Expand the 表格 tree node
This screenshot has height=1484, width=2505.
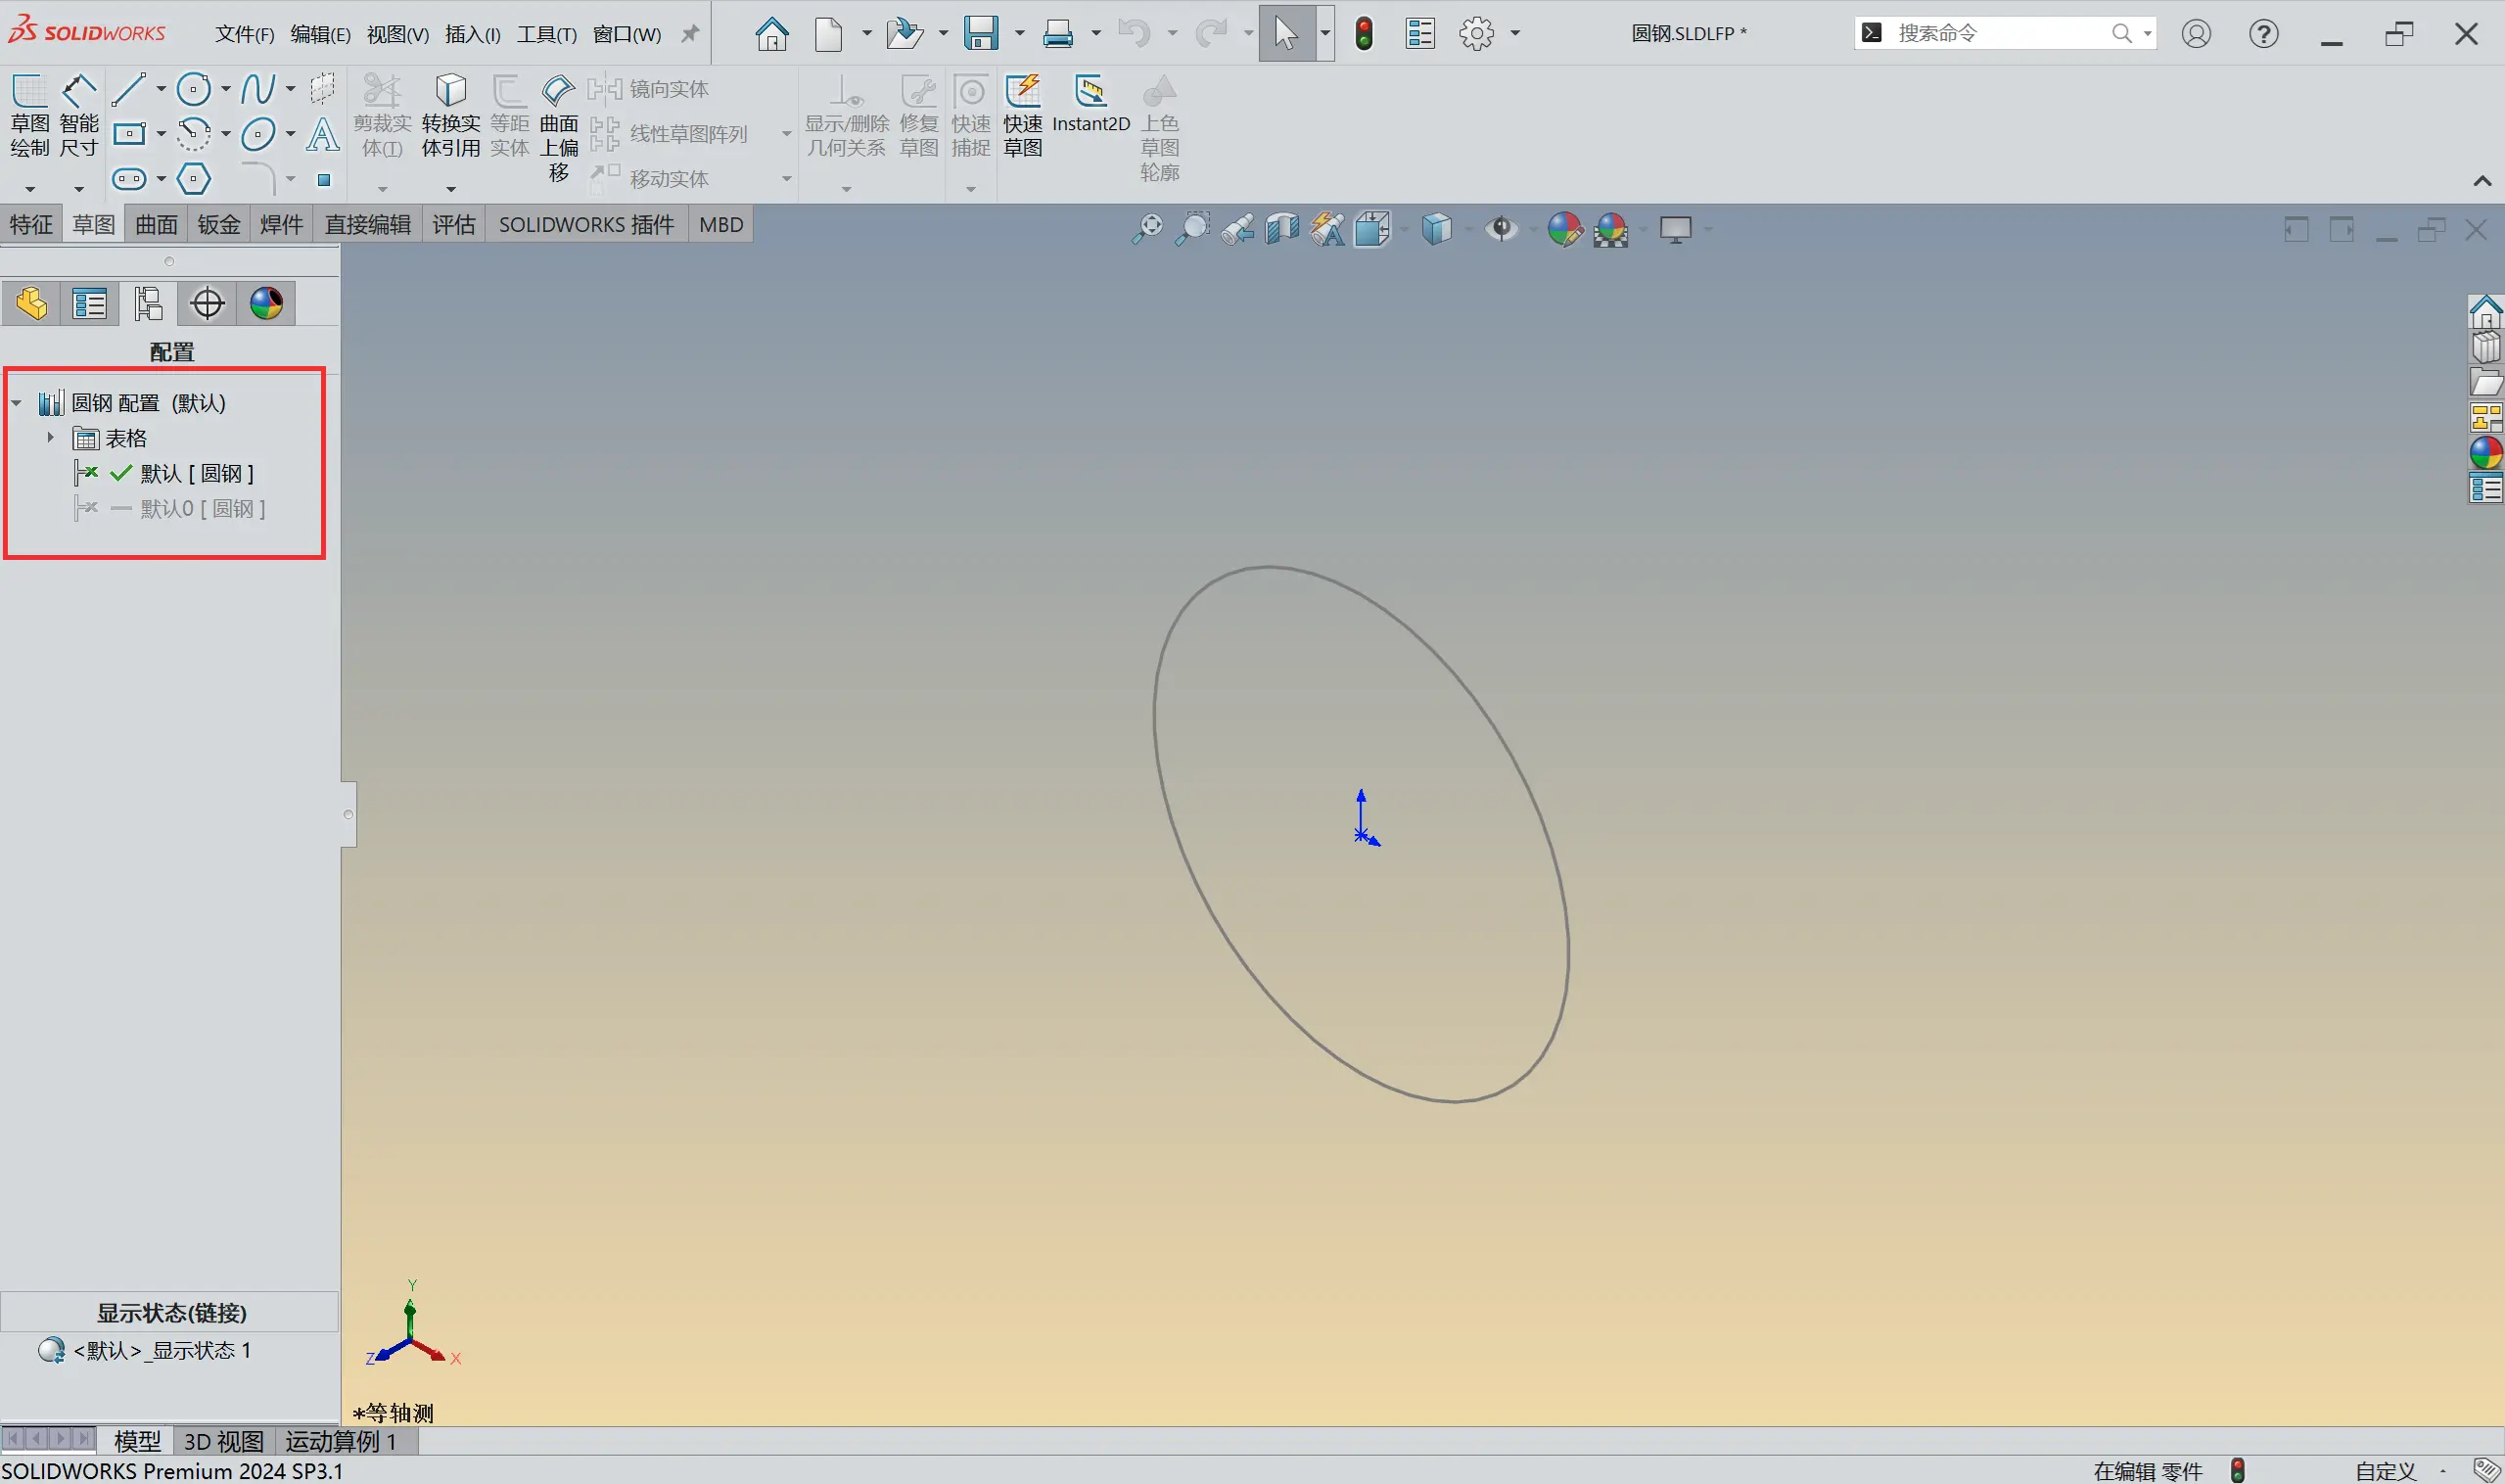50,438
